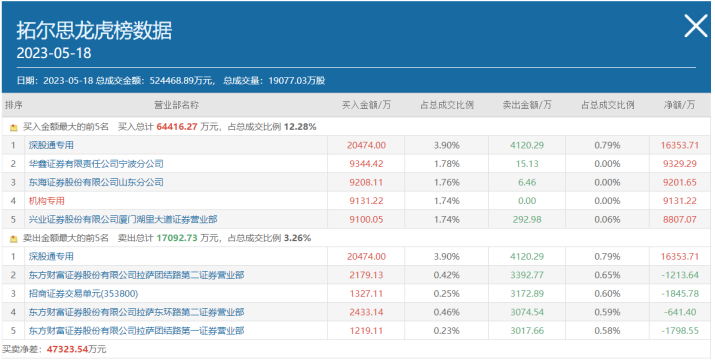Image resolution: width=715 pixels, height=362 pixels.
Task: Click the date 2023-05-18 under title
Action: 54,53
